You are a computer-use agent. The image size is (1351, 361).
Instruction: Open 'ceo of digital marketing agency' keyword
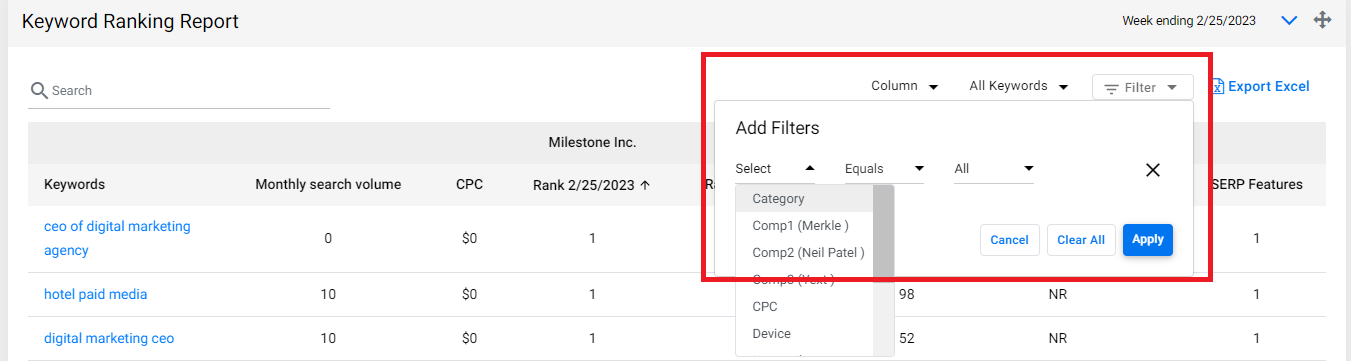tap(117, 239)
